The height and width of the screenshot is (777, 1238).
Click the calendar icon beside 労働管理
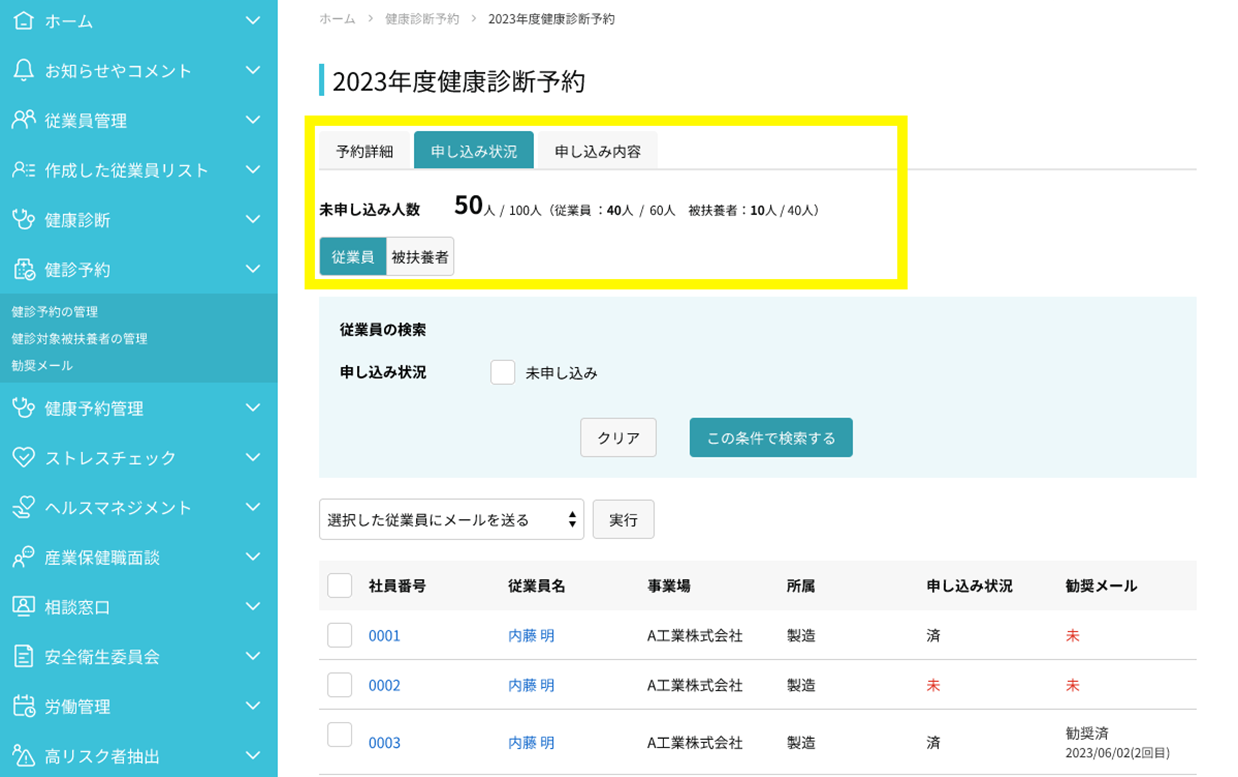point(23,706)
